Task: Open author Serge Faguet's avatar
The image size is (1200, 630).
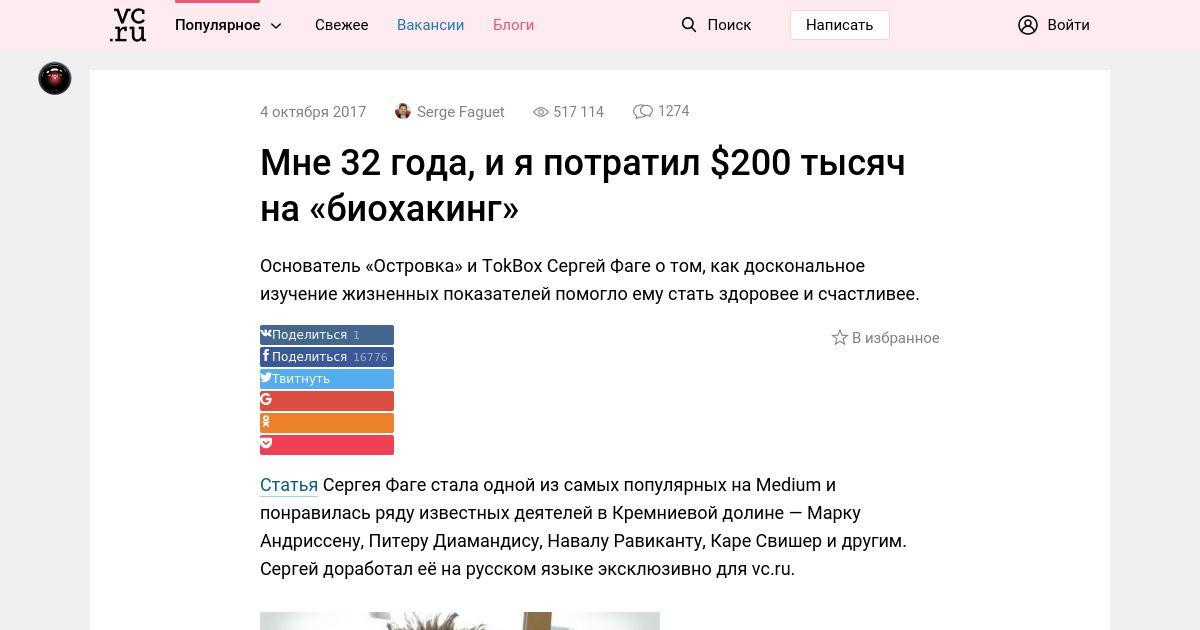Action: [403, 111]
